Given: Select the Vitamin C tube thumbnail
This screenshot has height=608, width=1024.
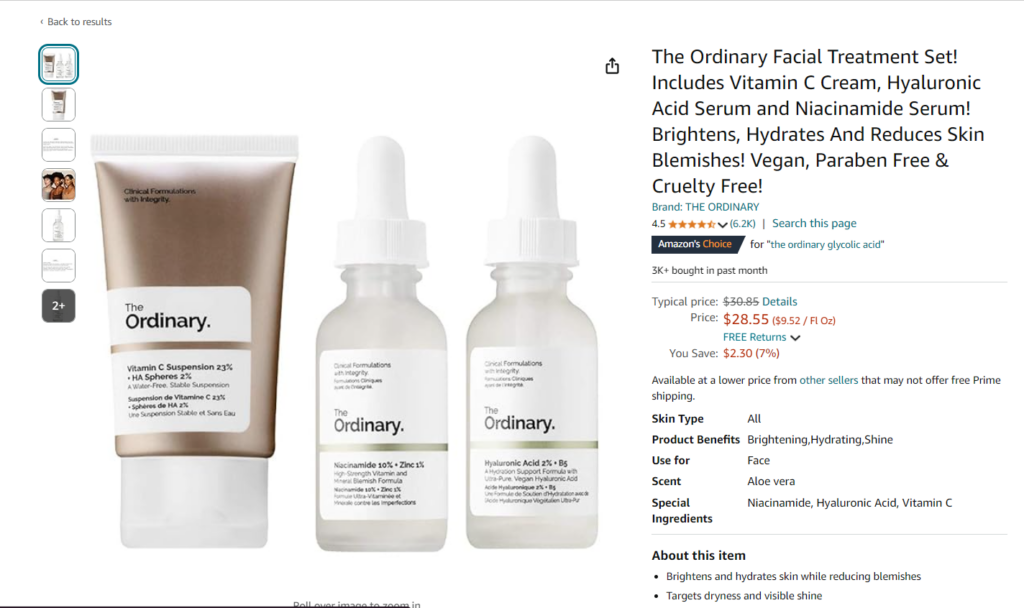Looking at the screenshot, I should pos(59,104).
